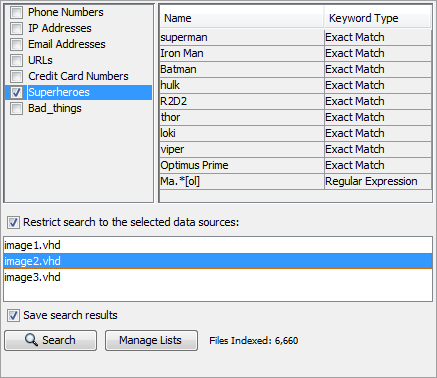Click the Files Indexed: 6,660 label
Screen dimensions: 437x378
pyautogui.click(x=254, y=341)
